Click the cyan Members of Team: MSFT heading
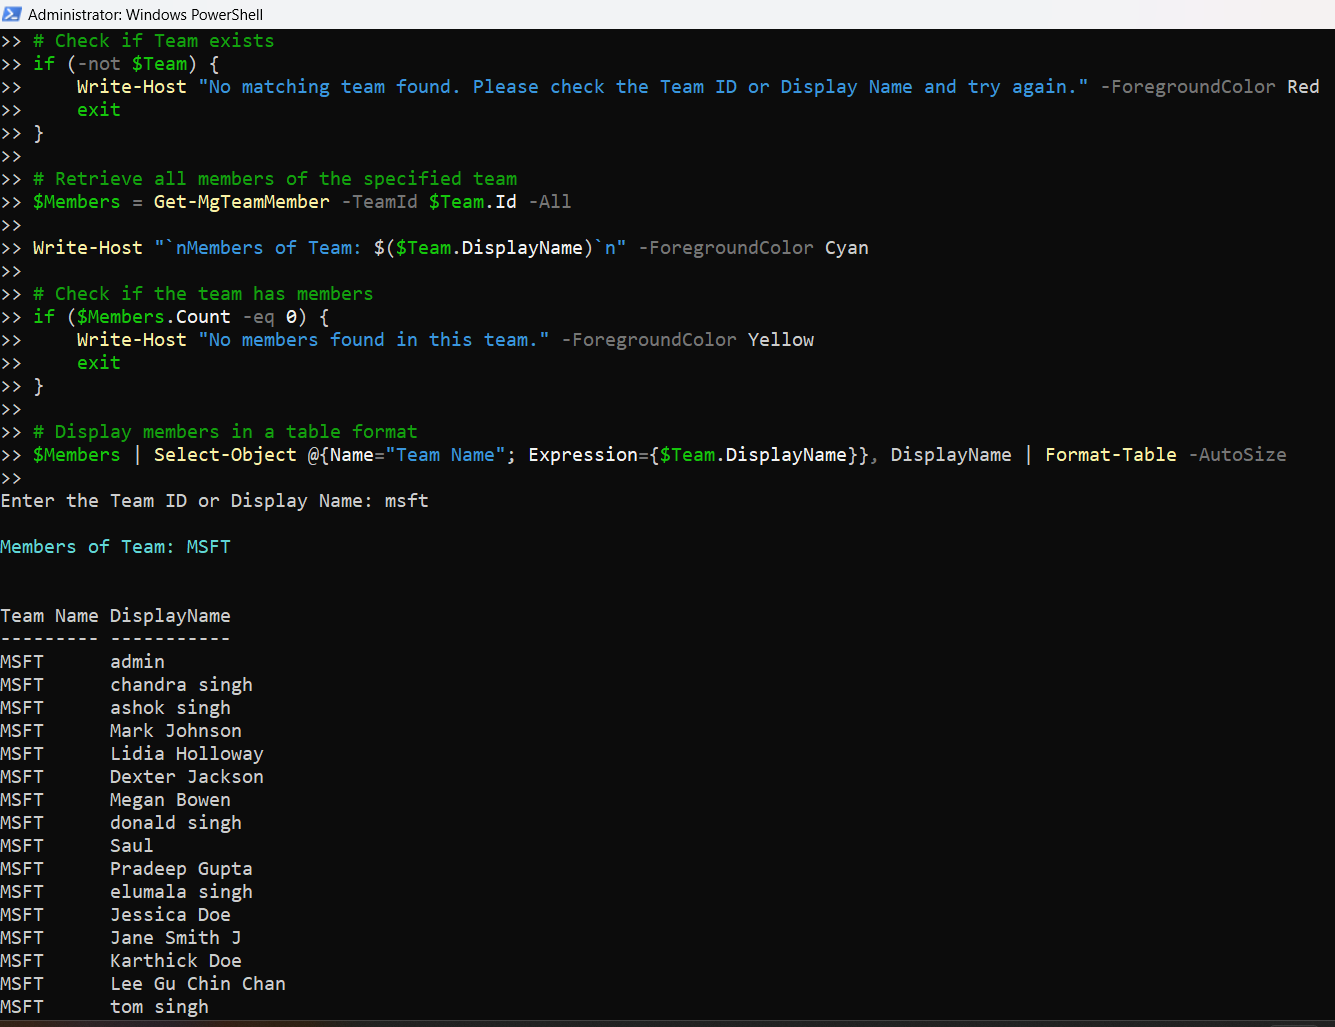Viewport: 1335px width, 1027px height. [115, 547]
